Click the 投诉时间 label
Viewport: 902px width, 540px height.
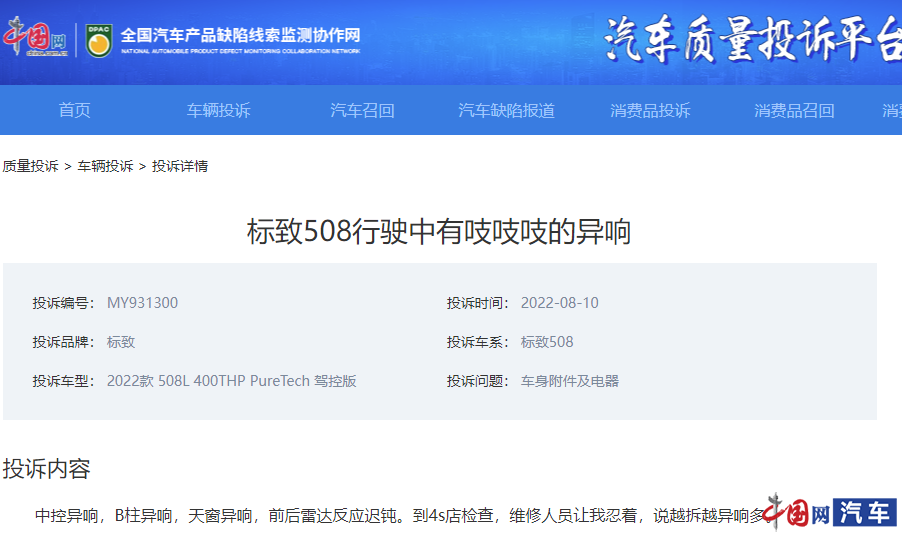(x=477, y=302)
